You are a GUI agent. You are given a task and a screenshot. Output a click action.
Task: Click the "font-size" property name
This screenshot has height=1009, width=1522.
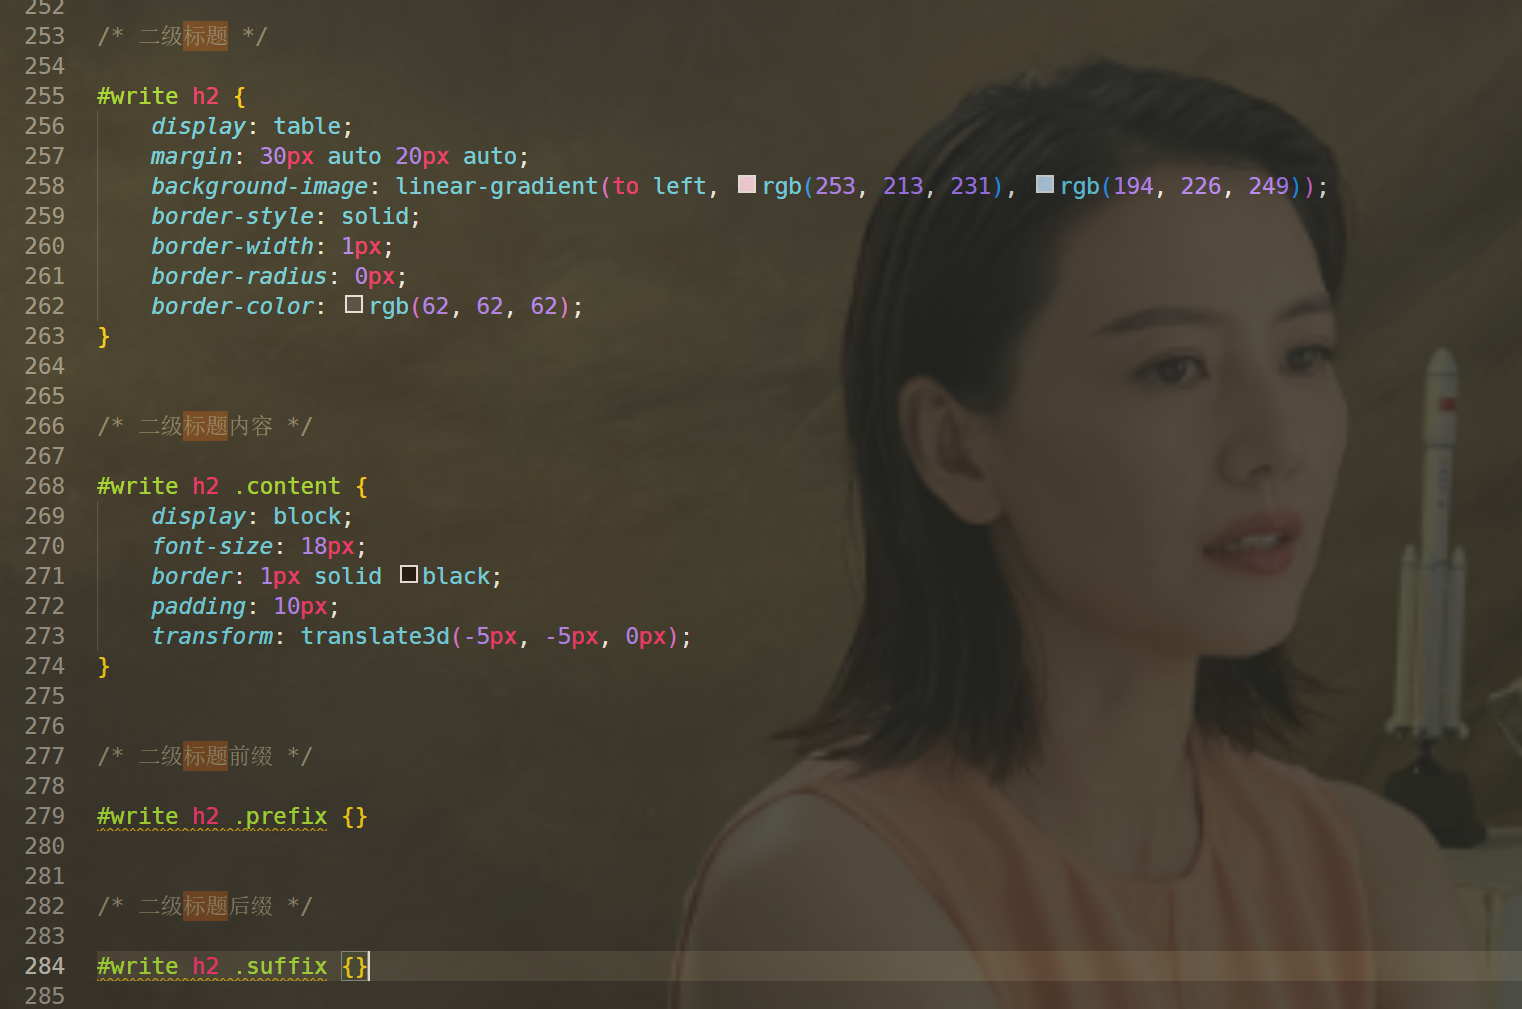coord(212,546)
